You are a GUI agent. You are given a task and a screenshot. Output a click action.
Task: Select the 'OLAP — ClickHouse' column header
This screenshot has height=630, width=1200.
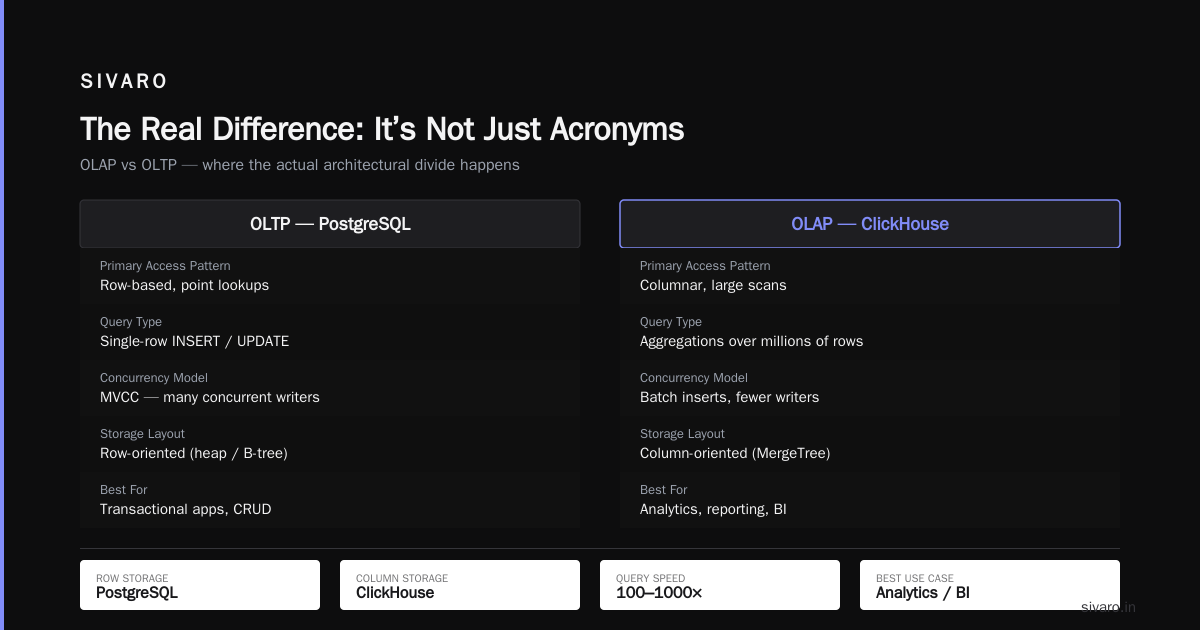click(x=870, y=224)
